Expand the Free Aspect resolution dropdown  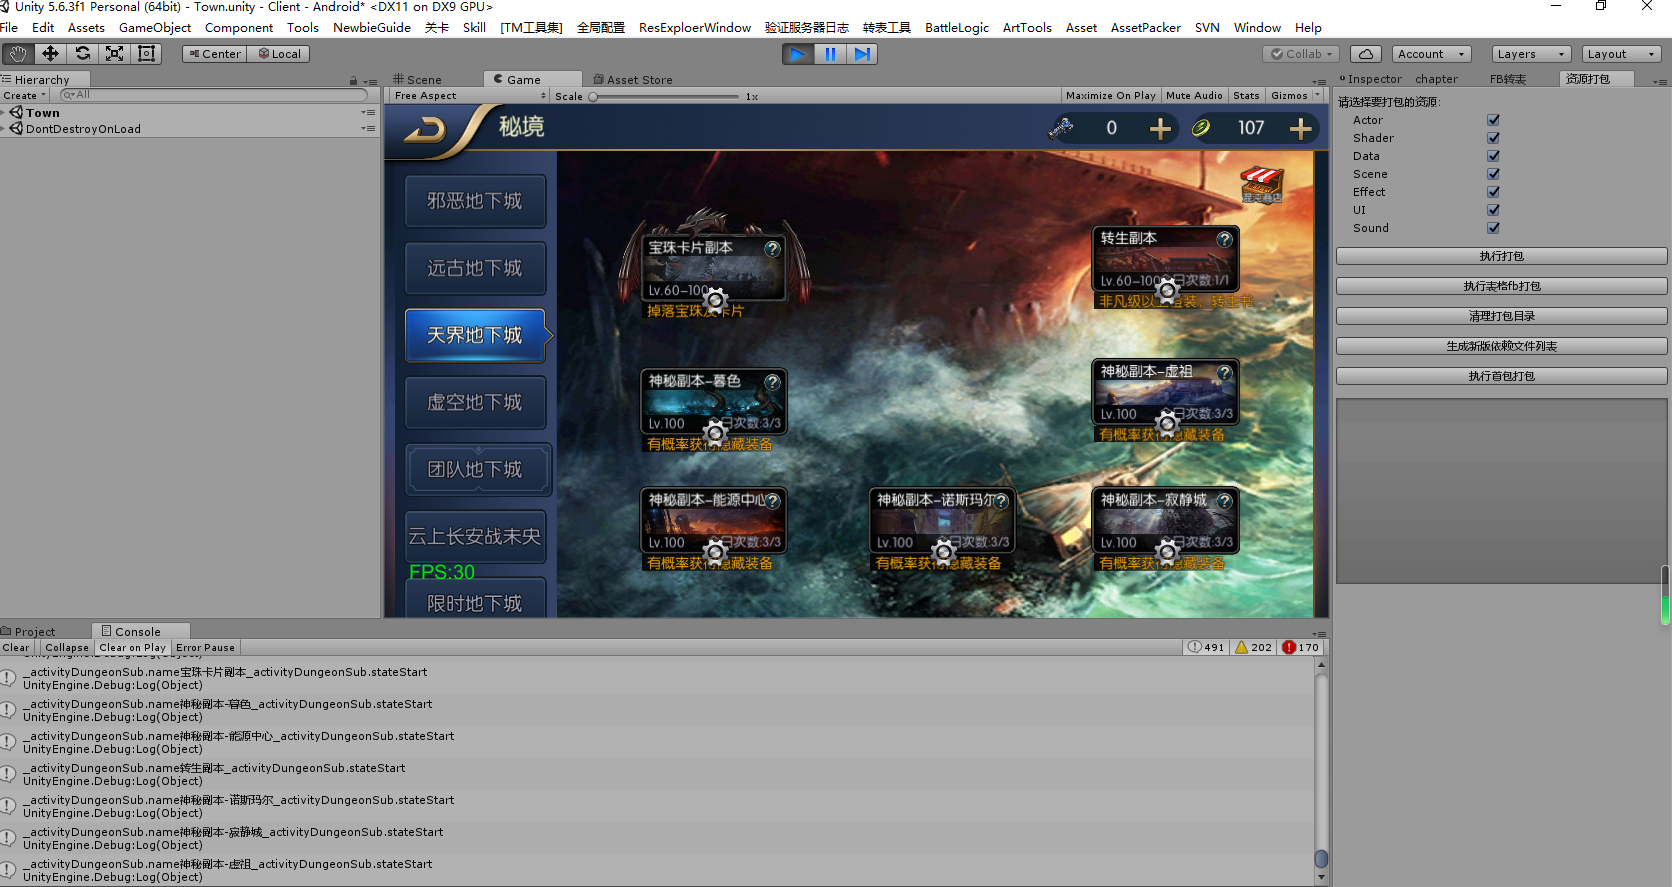click(469, 96)
